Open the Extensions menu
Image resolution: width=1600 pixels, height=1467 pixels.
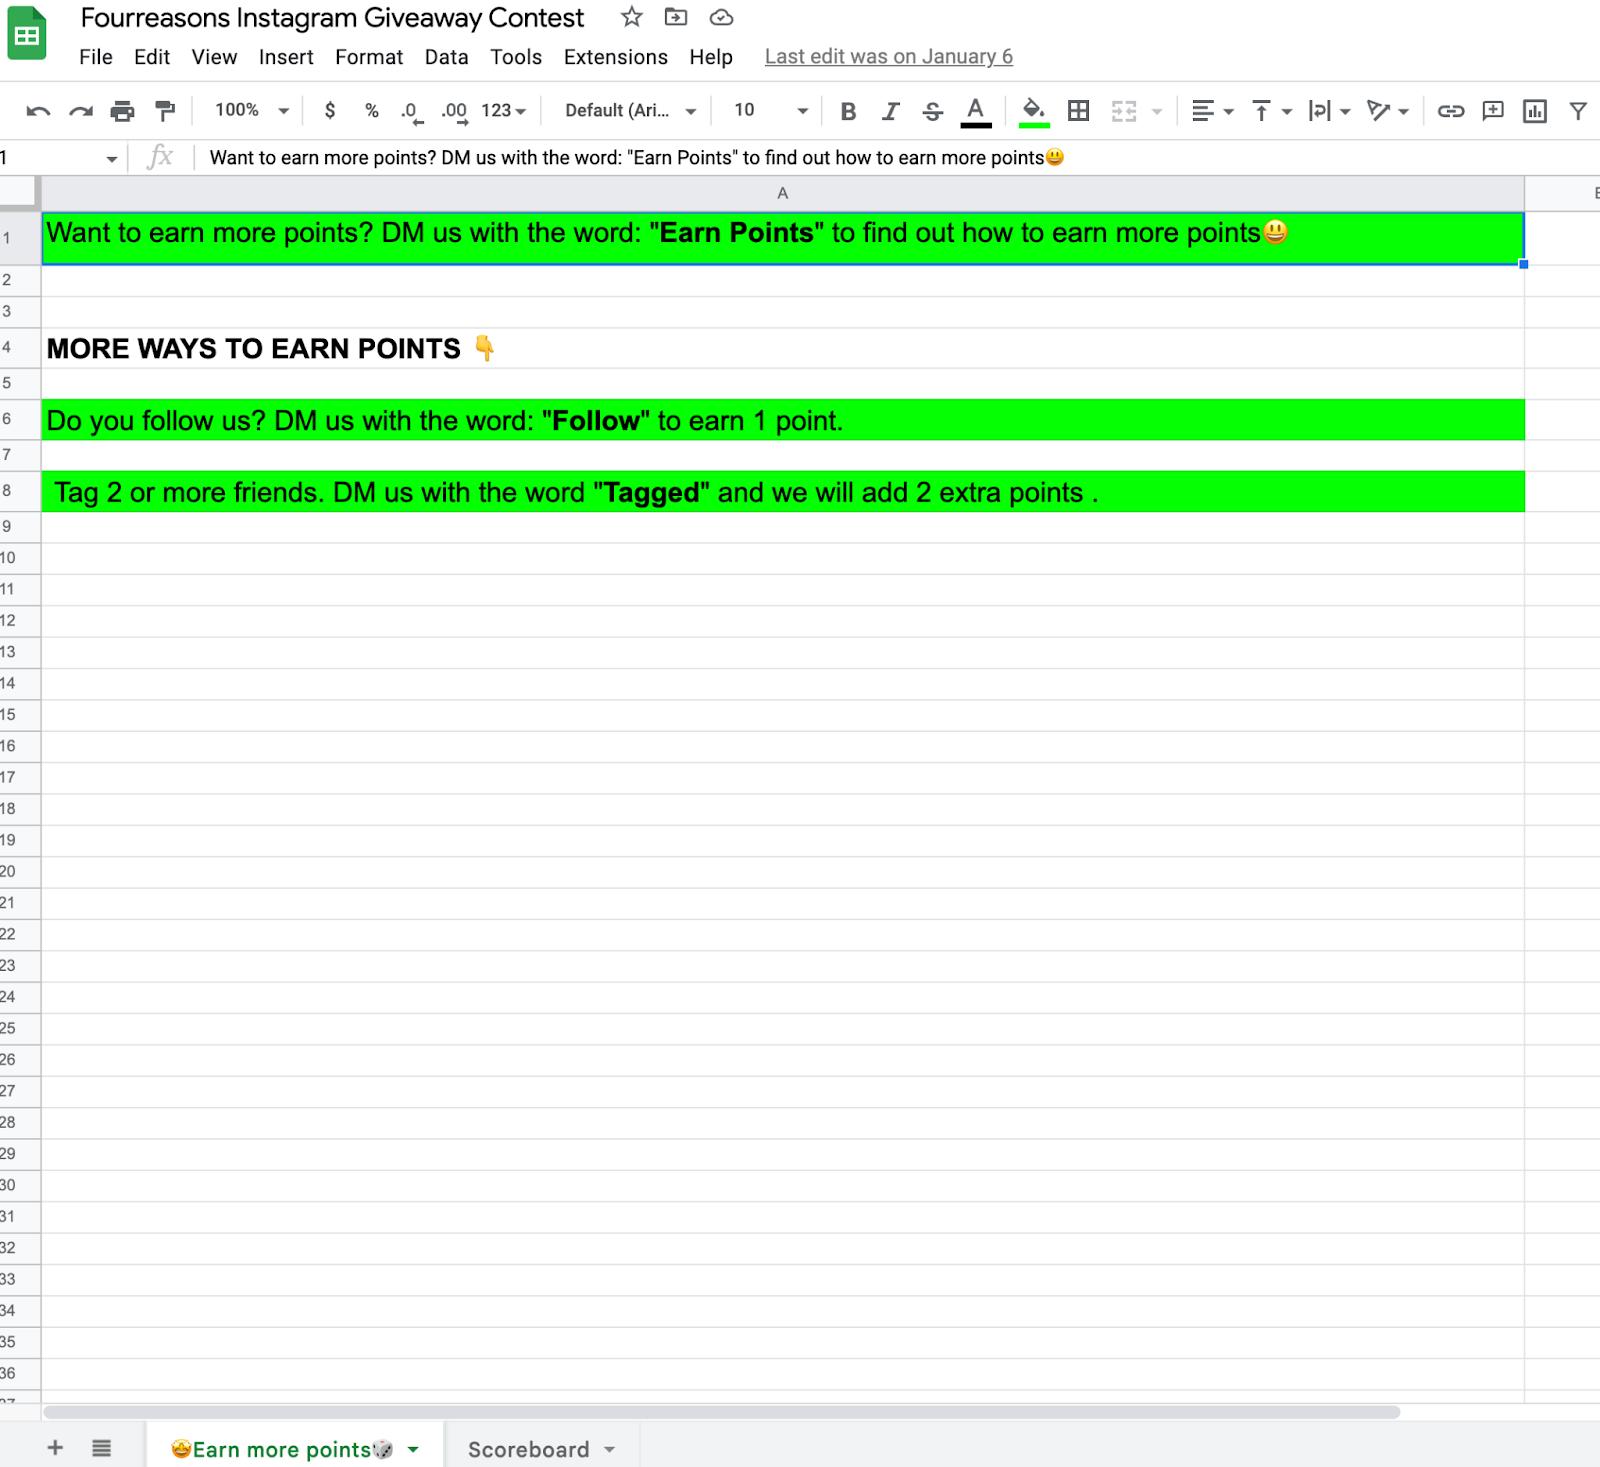(x=615, y=57)
